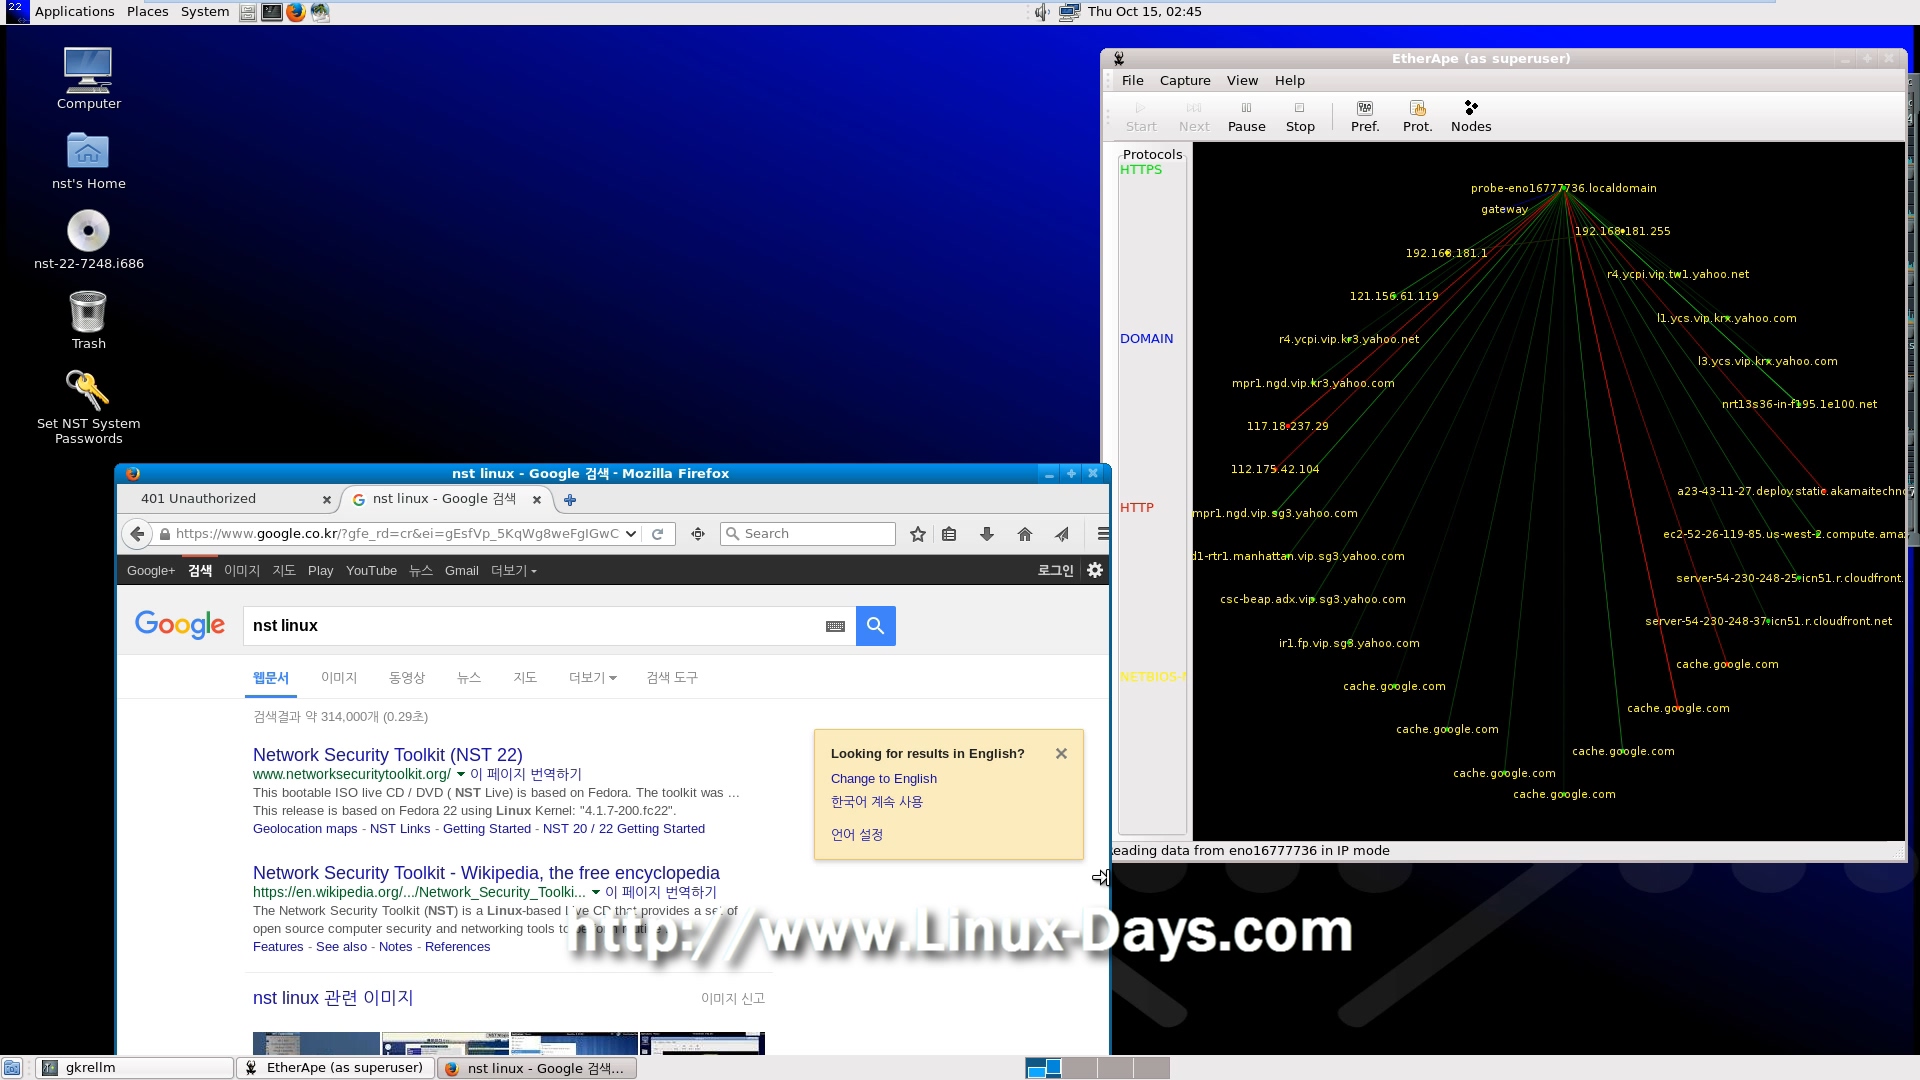Open the Wikipedia Network Security Toolkit result

(x=486, y=873)
